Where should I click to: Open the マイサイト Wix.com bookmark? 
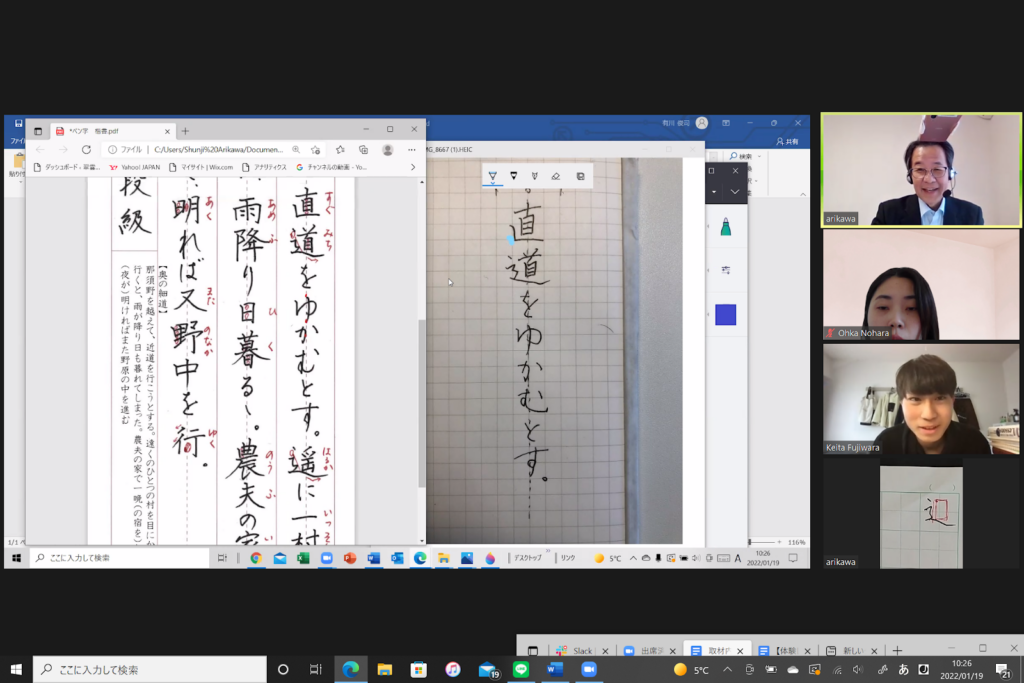point(201,167)
